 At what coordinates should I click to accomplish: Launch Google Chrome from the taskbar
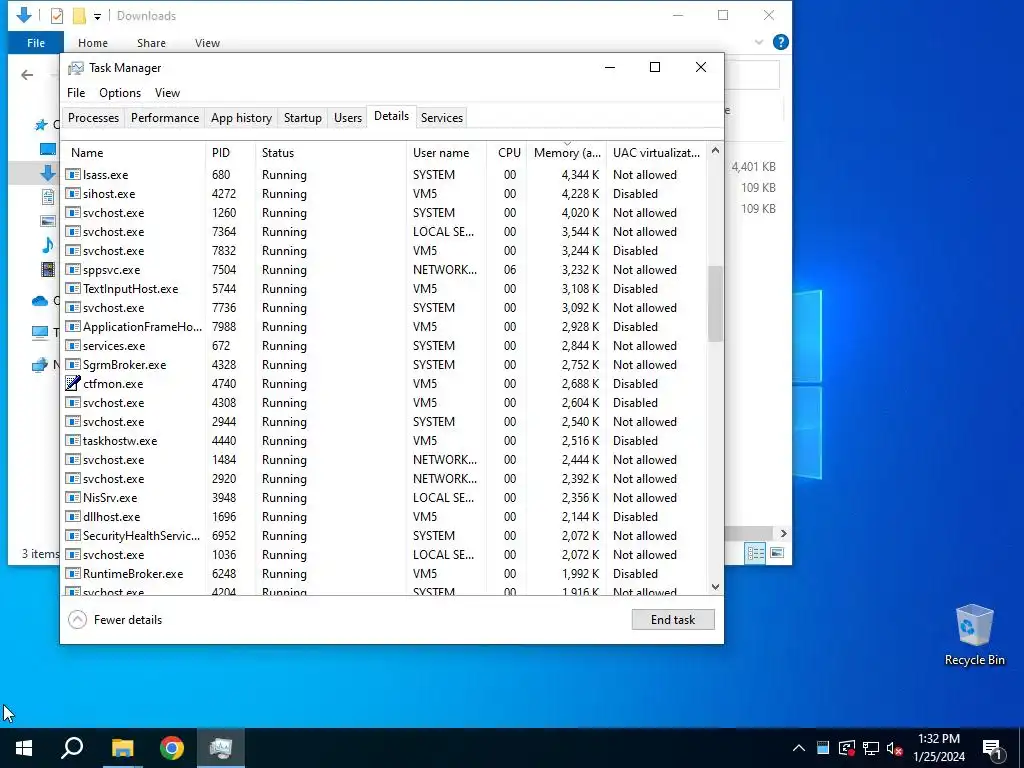tap(172, 748)
